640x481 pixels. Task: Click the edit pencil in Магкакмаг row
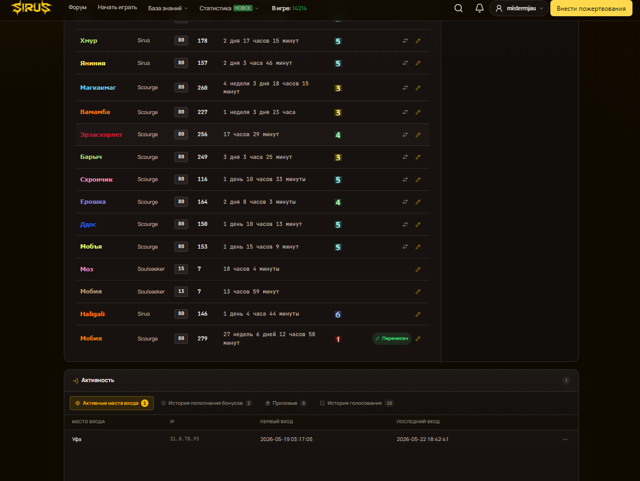click(418, 88)
